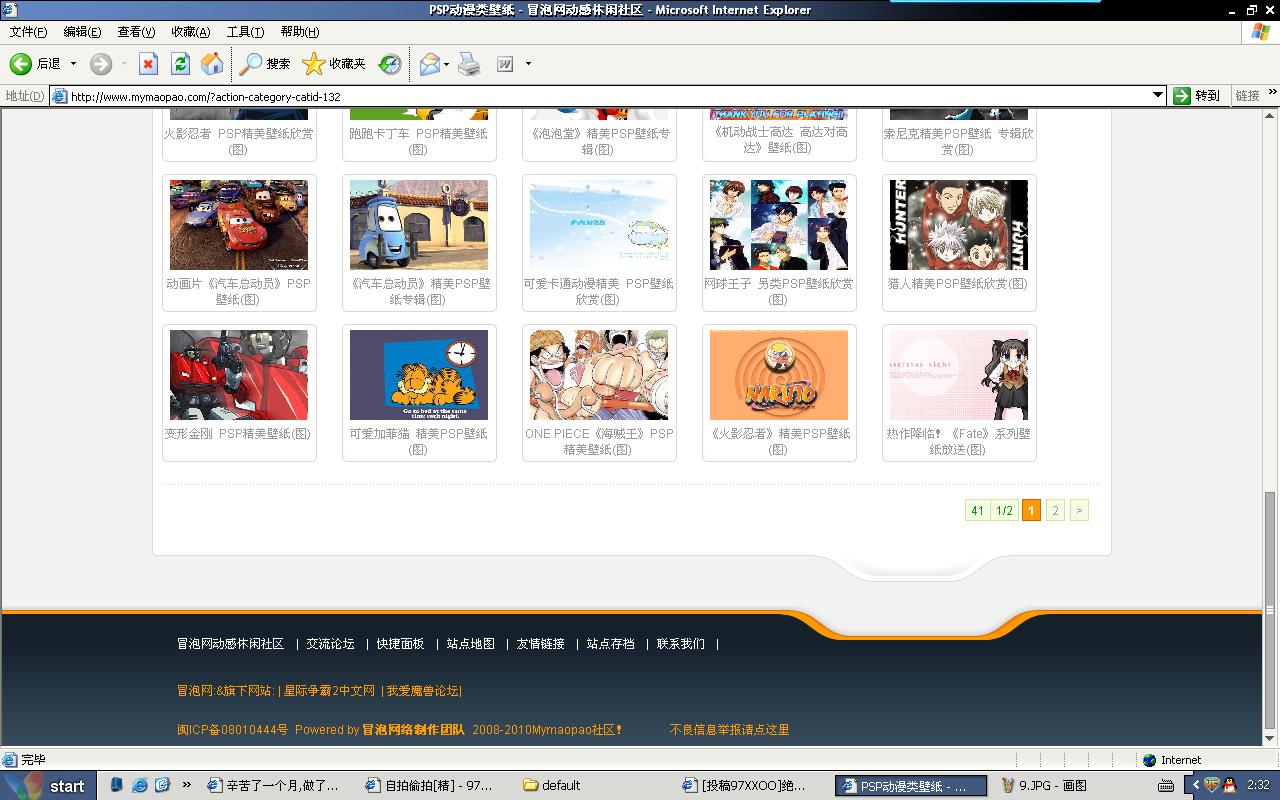Open the 友情链接 footer link
This screenshot has height=800, width=1280.
tap(541, 644)
